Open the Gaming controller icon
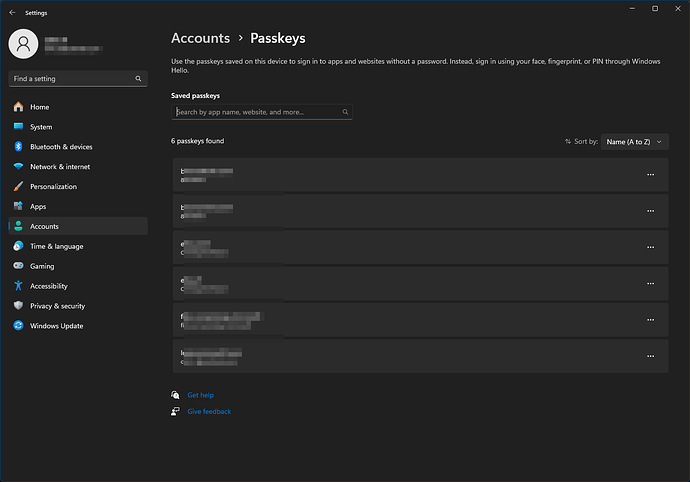Viewport: 690px width, 482px height. tap(18, 266)
